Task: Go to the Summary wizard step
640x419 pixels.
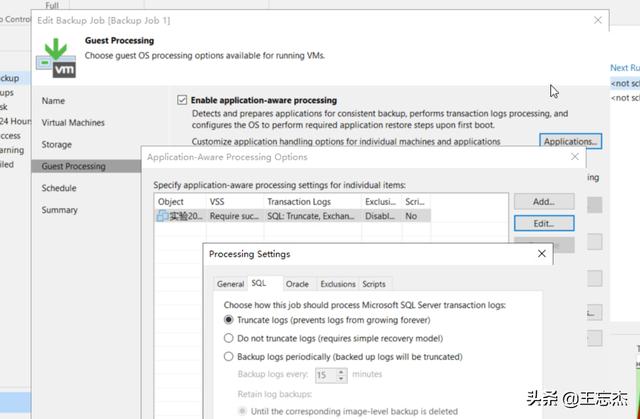Action: (x=59, y=210)
